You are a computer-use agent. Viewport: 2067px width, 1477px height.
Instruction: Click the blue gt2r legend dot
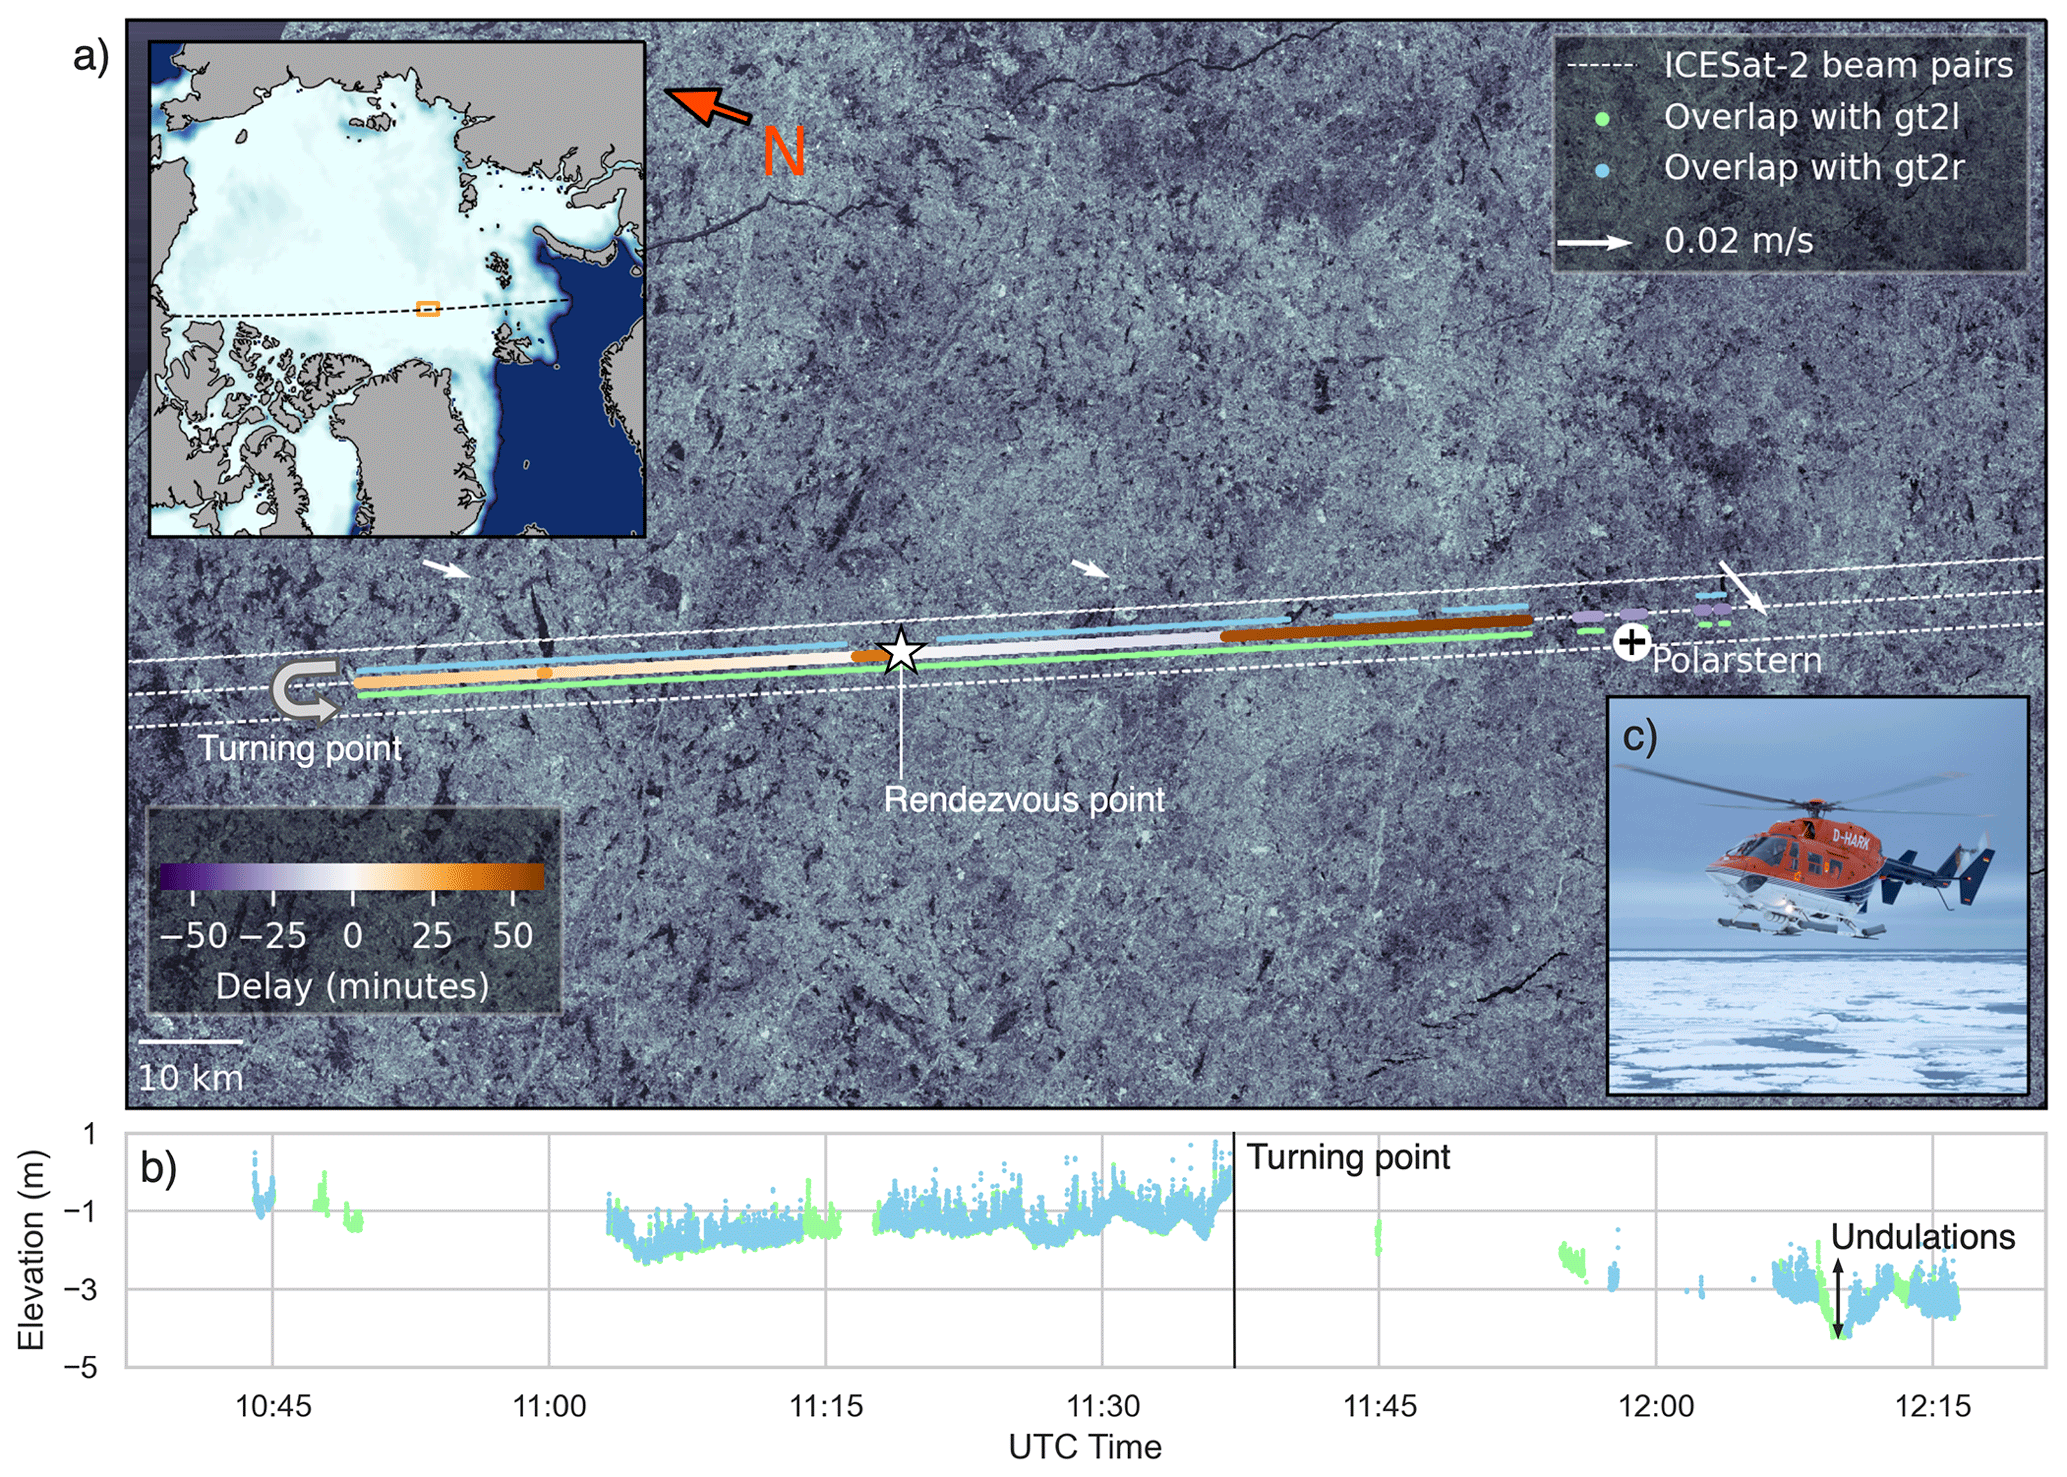coord(1602,170)
